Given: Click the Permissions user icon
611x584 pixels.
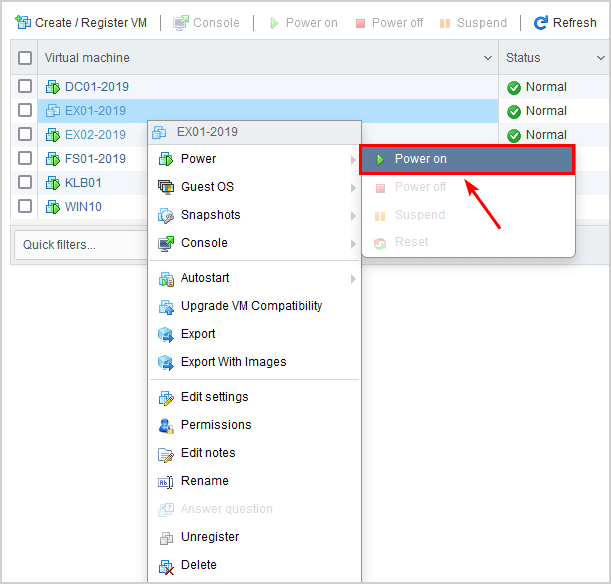Looking at the screenshot, I should click(166, 426).
